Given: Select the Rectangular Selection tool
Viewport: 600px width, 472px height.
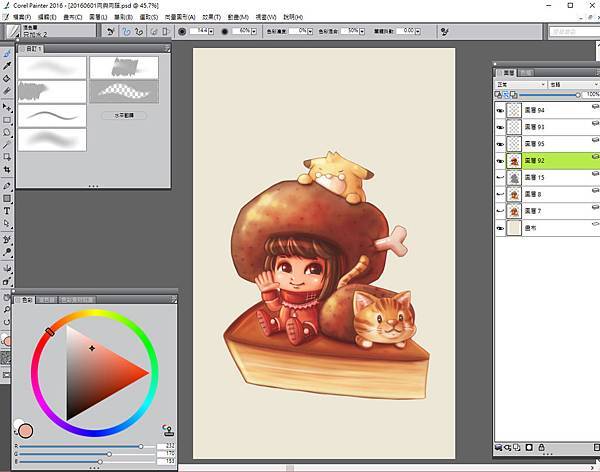Looking at the screenshot, I should tap(7, 120).
